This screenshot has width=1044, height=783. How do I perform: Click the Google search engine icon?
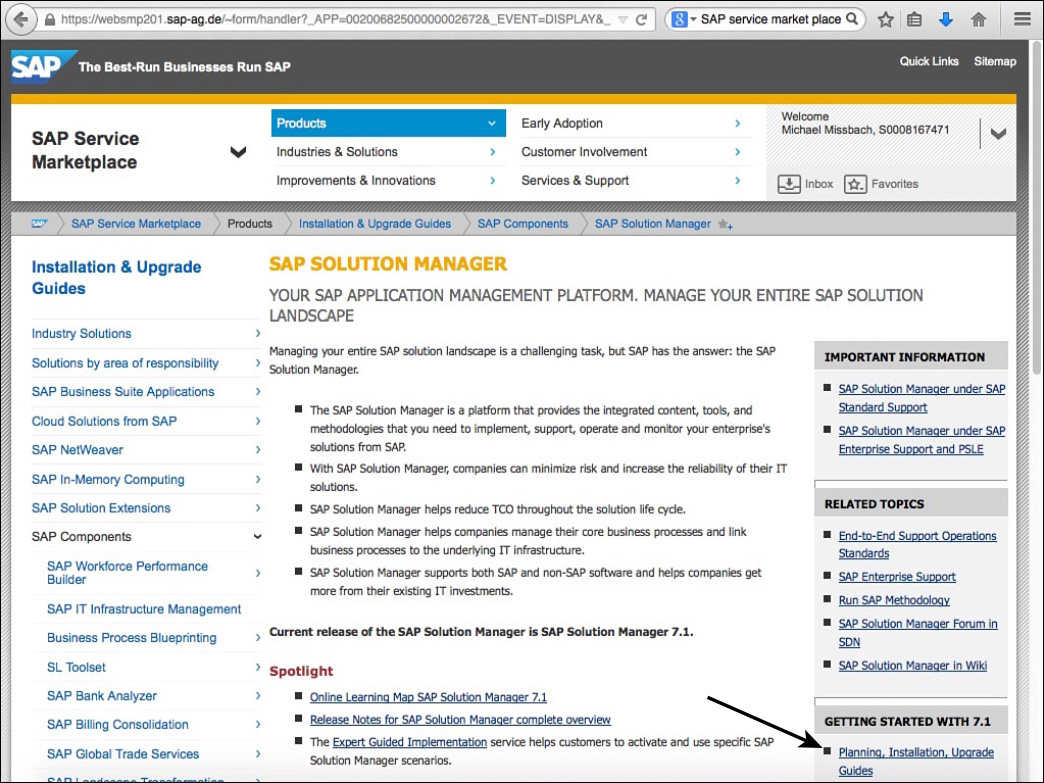pyautogui.click(x=679, y=19)
